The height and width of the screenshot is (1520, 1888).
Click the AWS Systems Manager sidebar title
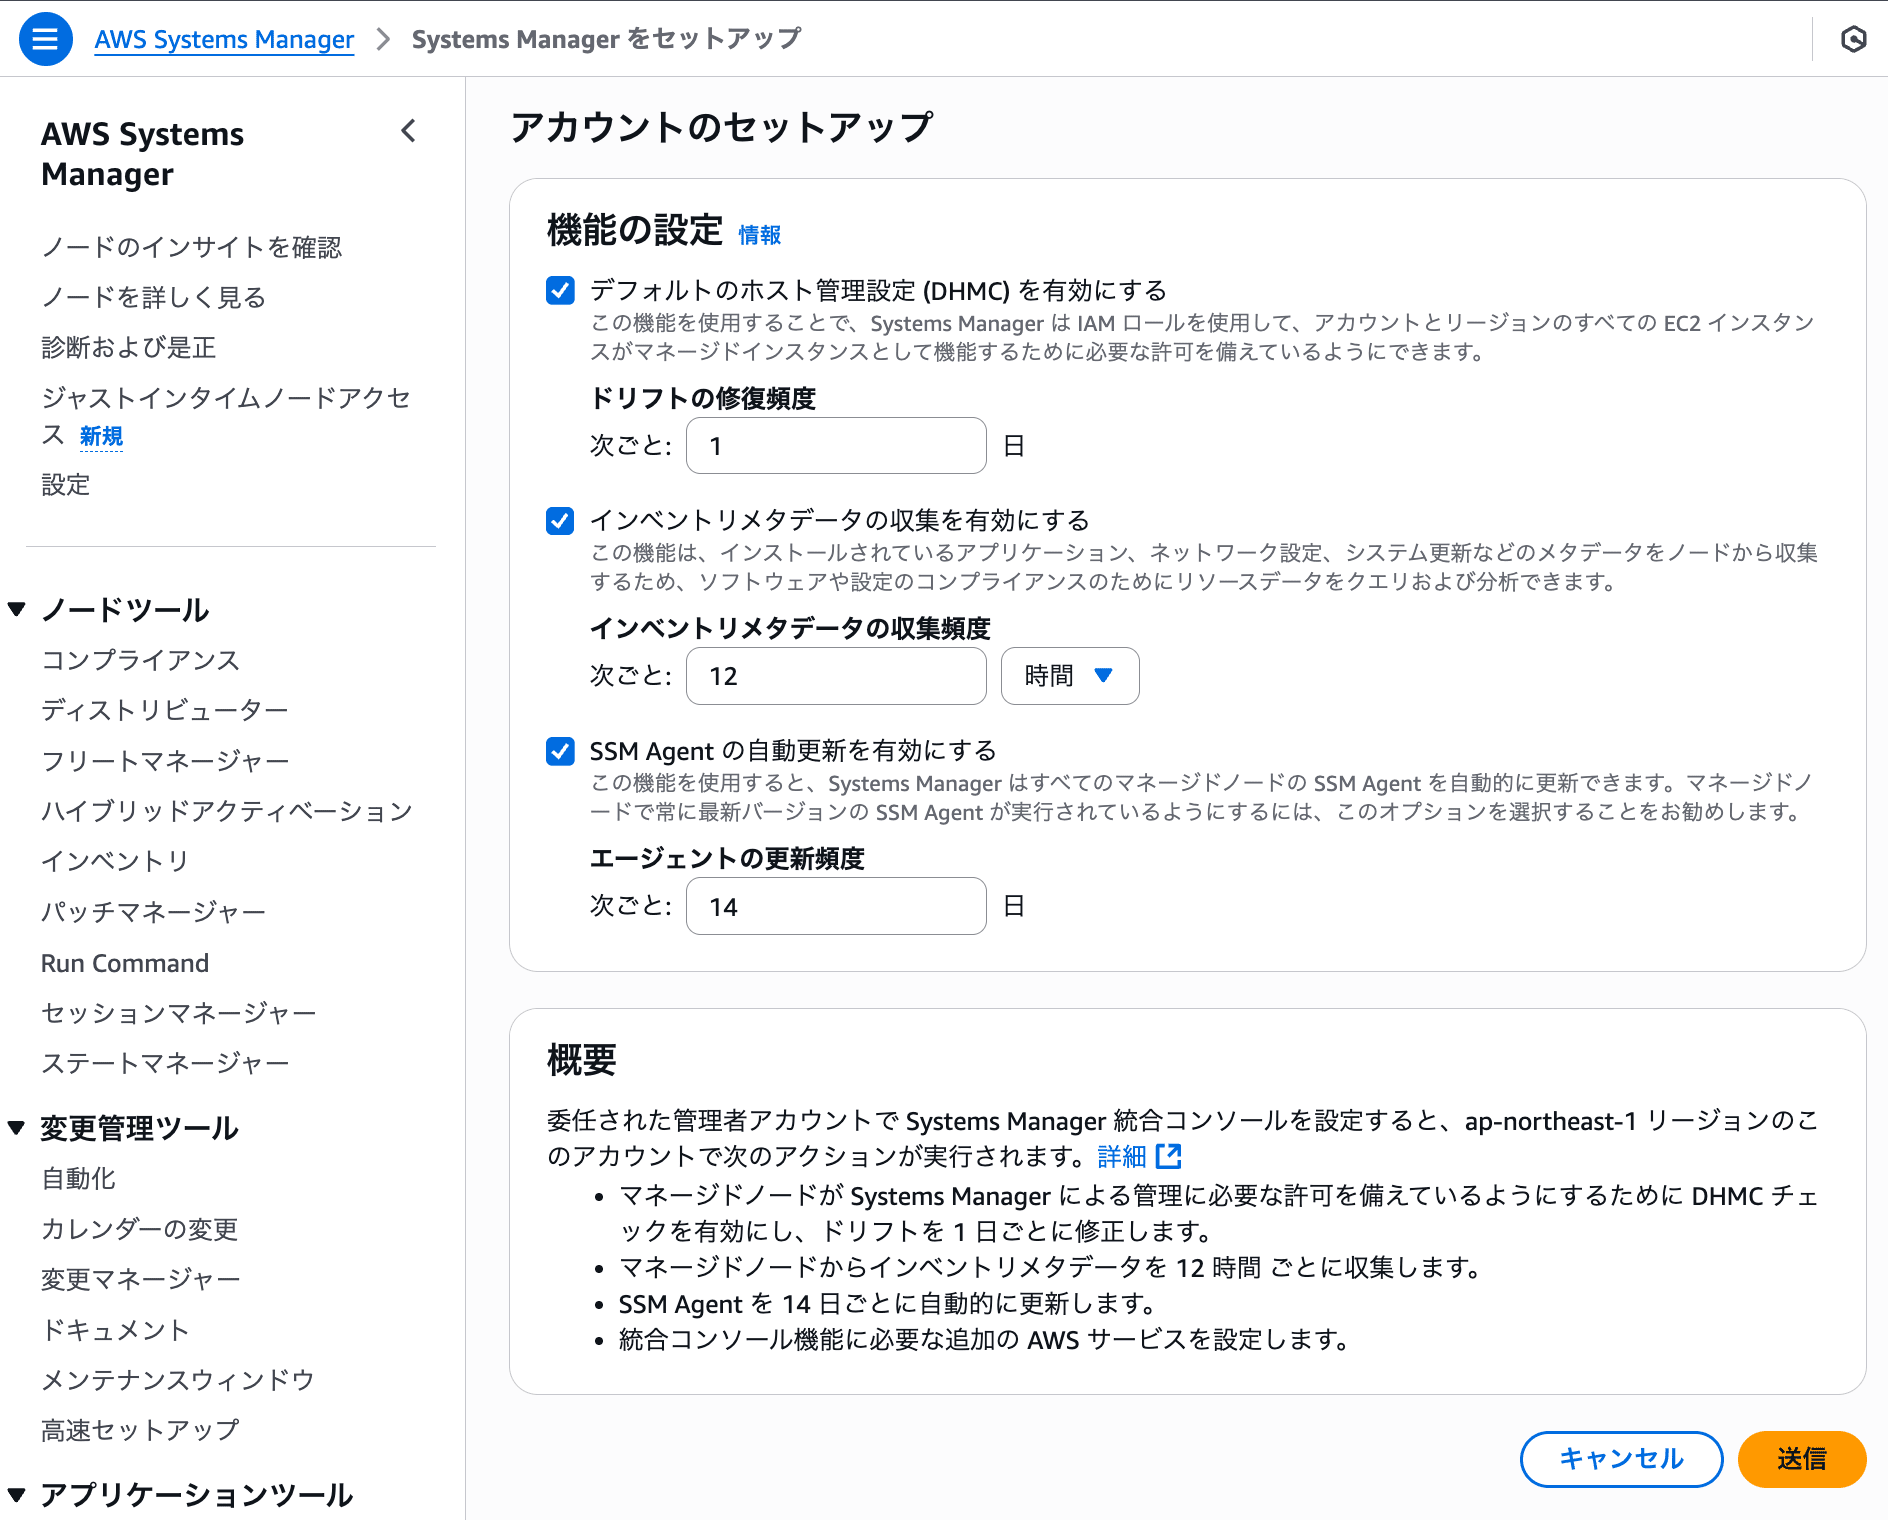[142, 154]
